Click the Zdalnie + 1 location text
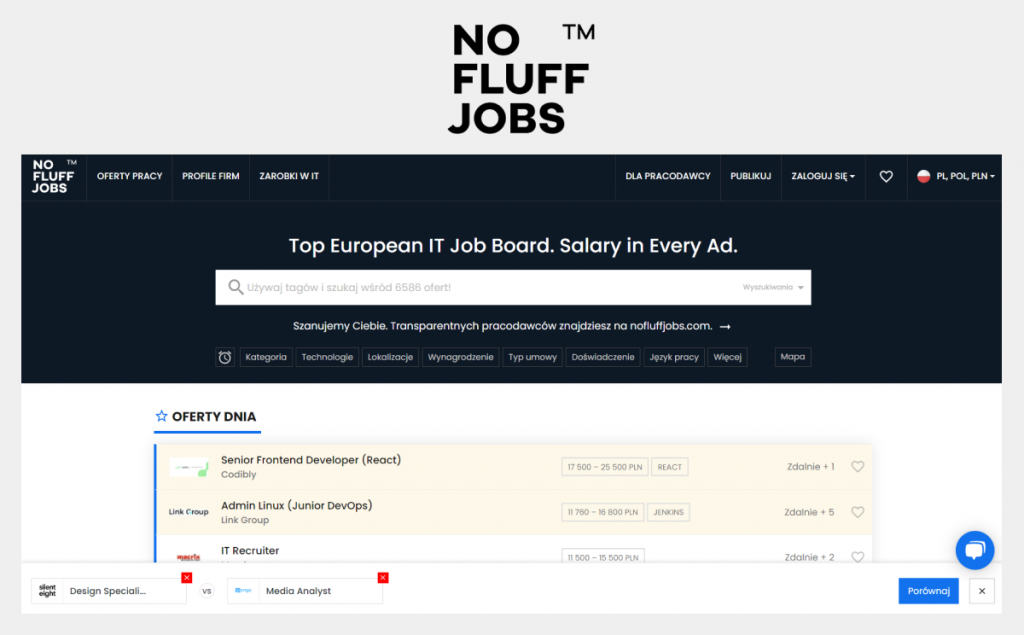The width and height of the screenshot is (1024, 635). pyautogui.click(x=810, y=466)
